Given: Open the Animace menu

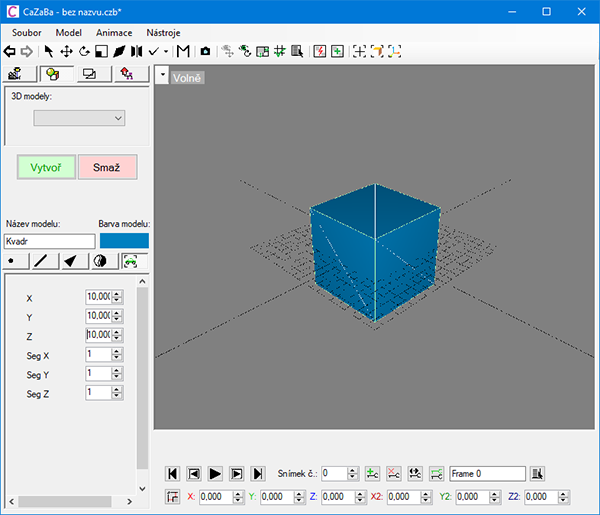Looking at the screenshot, I should pos(114,32).
